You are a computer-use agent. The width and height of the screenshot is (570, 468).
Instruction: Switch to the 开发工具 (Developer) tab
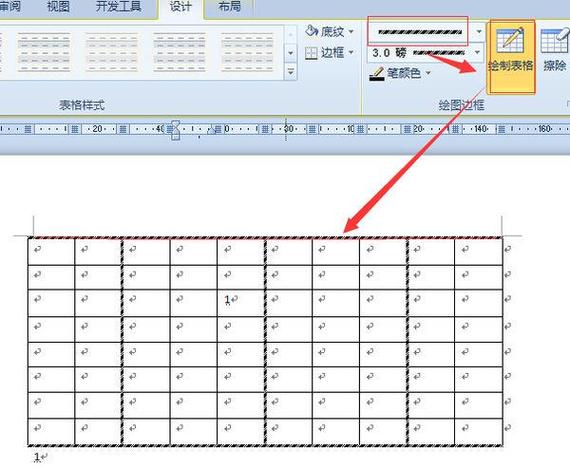tap(119, 6)
